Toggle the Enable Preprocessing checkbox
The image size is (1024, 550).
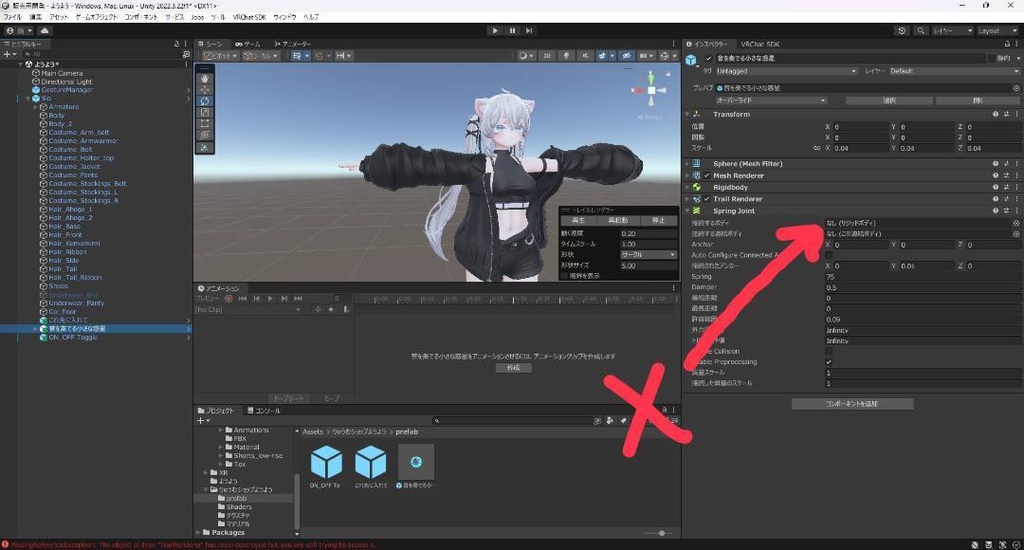tap(829, 362)
